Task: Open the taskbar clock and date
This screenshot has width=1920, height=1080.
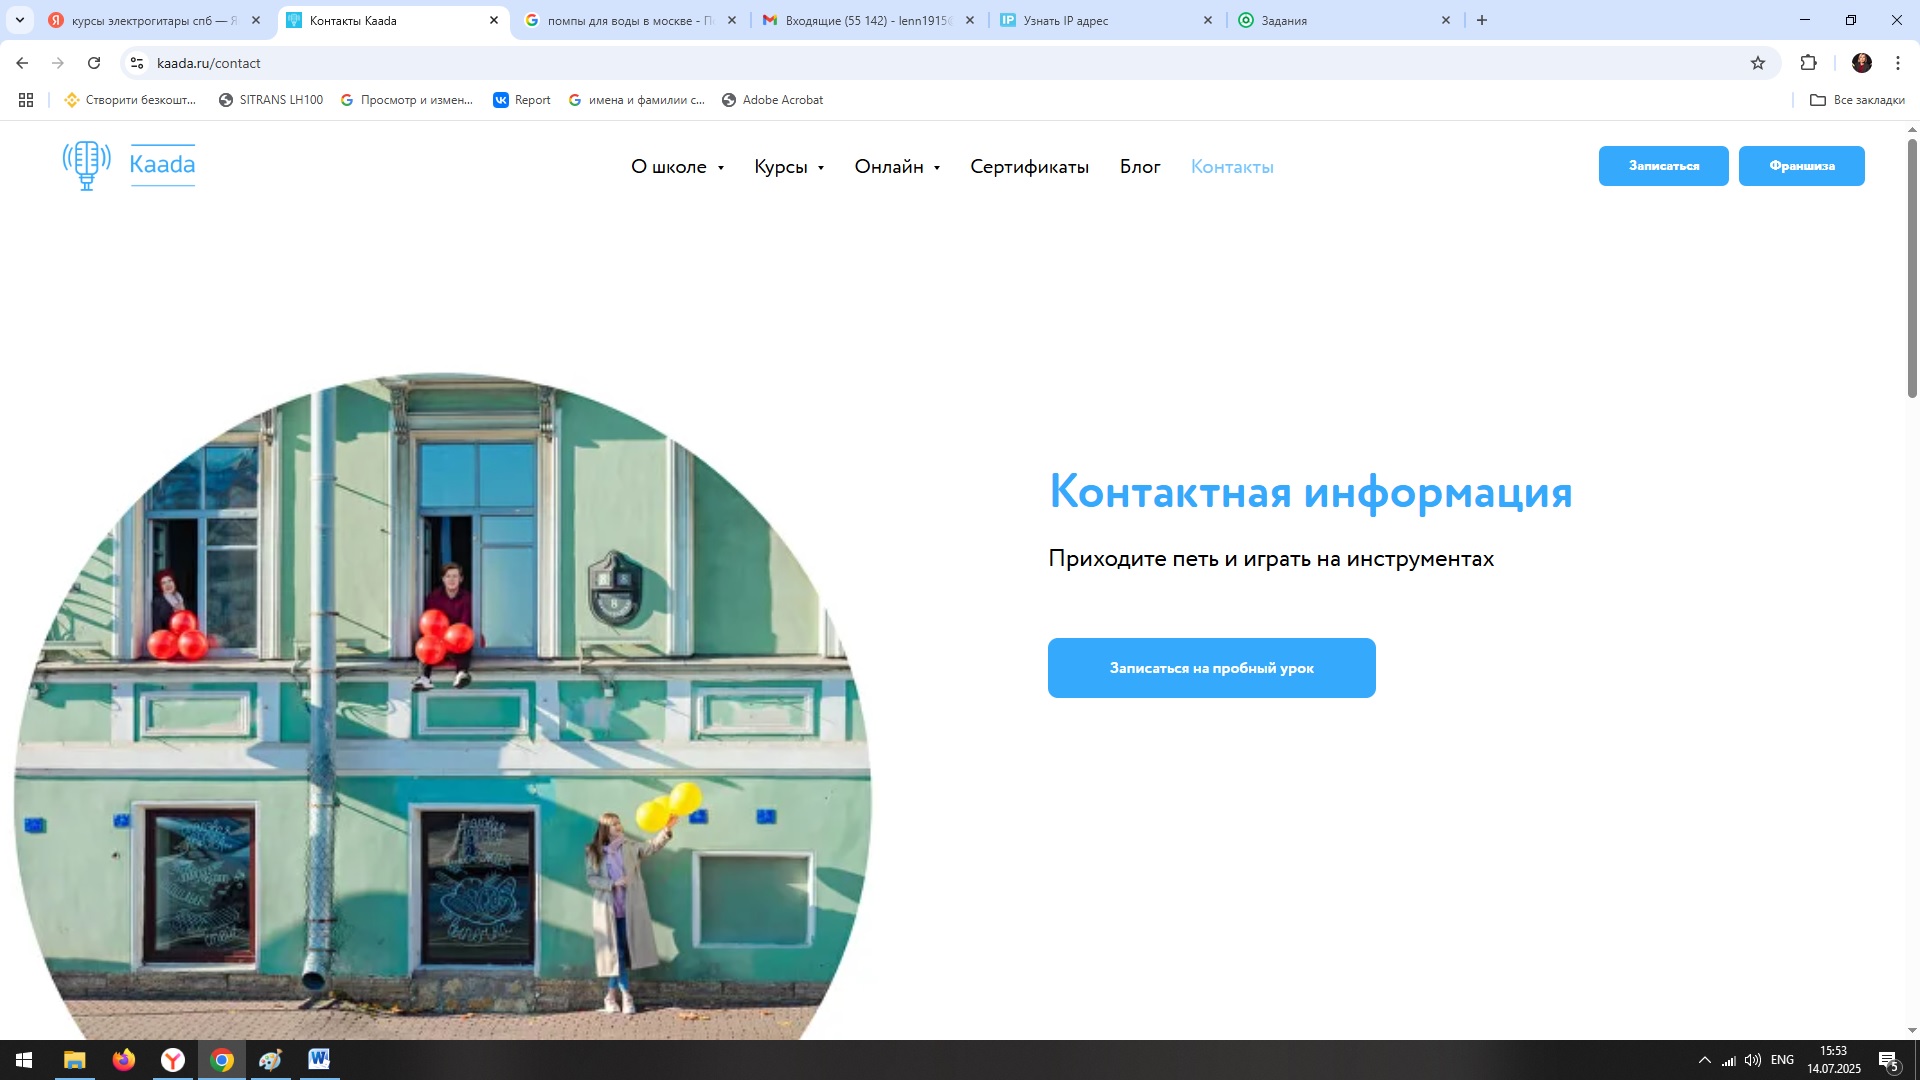Action: tap(1833, 1060)
